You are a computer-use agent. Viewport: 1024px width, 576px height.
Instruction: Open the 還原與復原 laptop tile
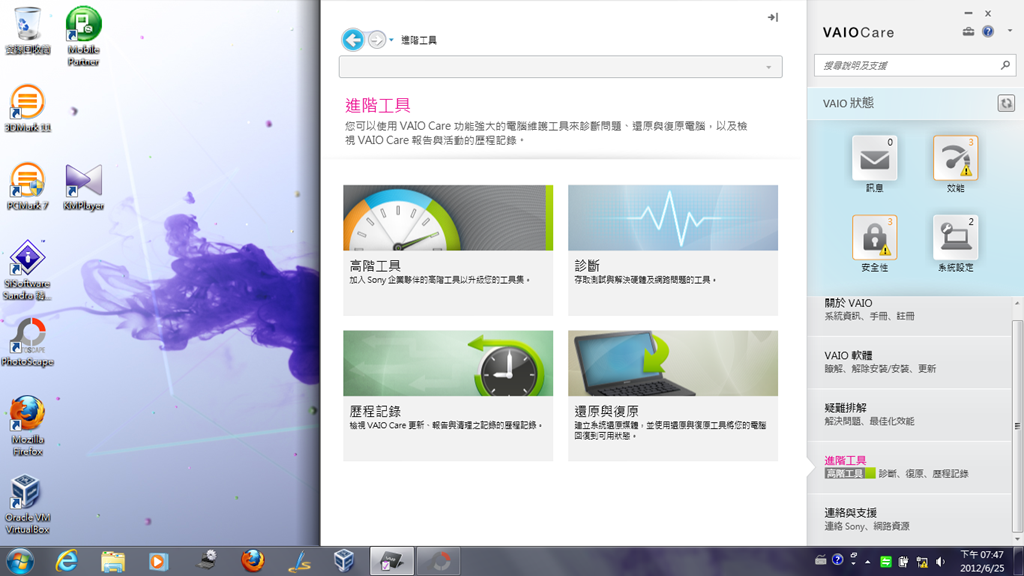(673, 396)
